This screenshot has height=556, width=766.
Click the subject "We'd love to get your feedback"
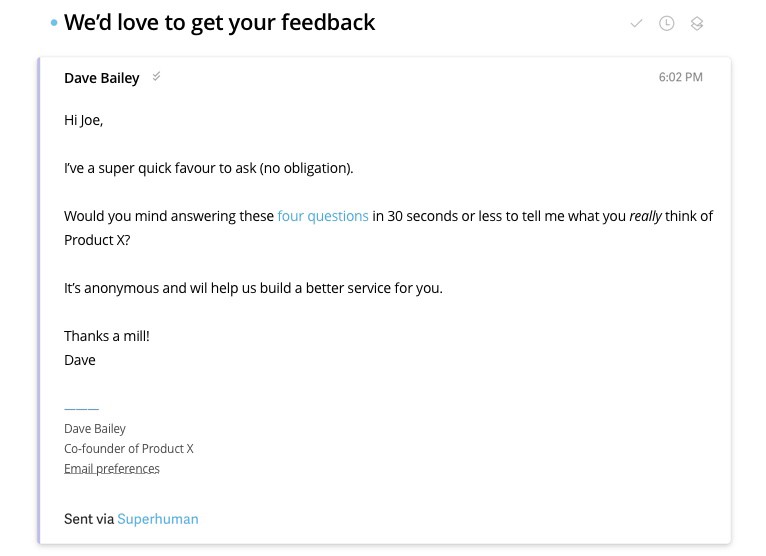[220, 22]
